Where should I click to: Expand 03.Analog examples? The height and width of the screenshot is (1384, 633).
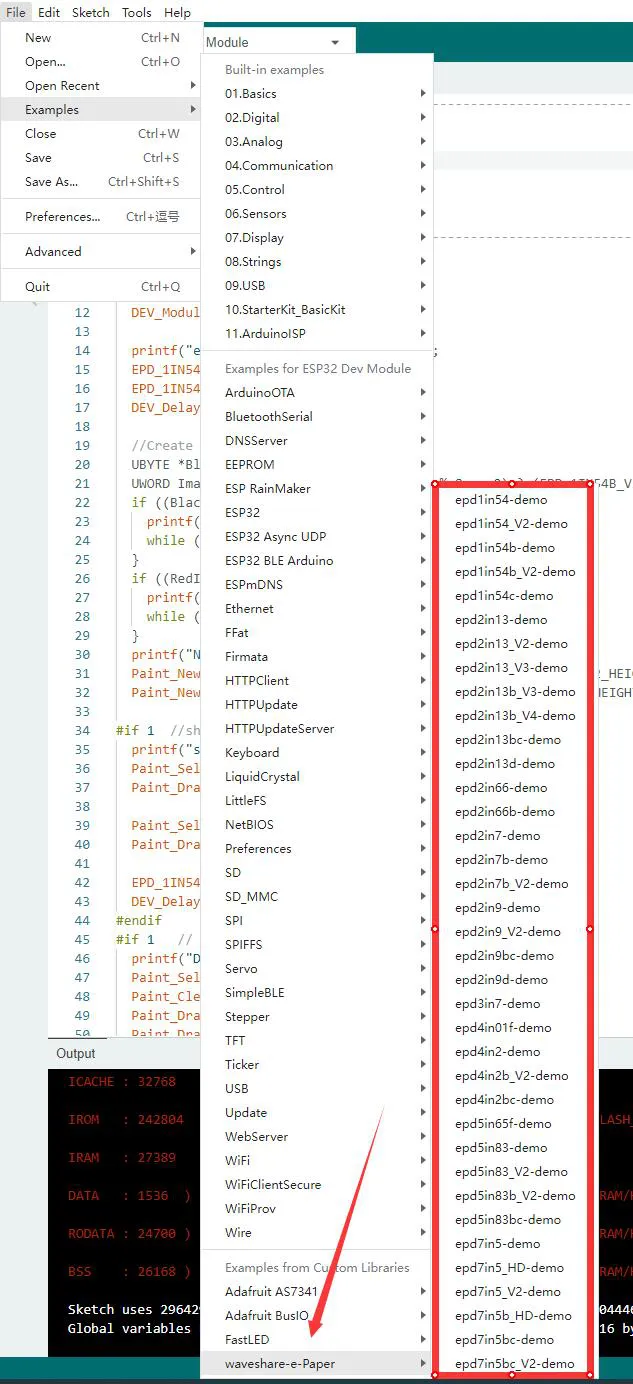pos(317,142)
